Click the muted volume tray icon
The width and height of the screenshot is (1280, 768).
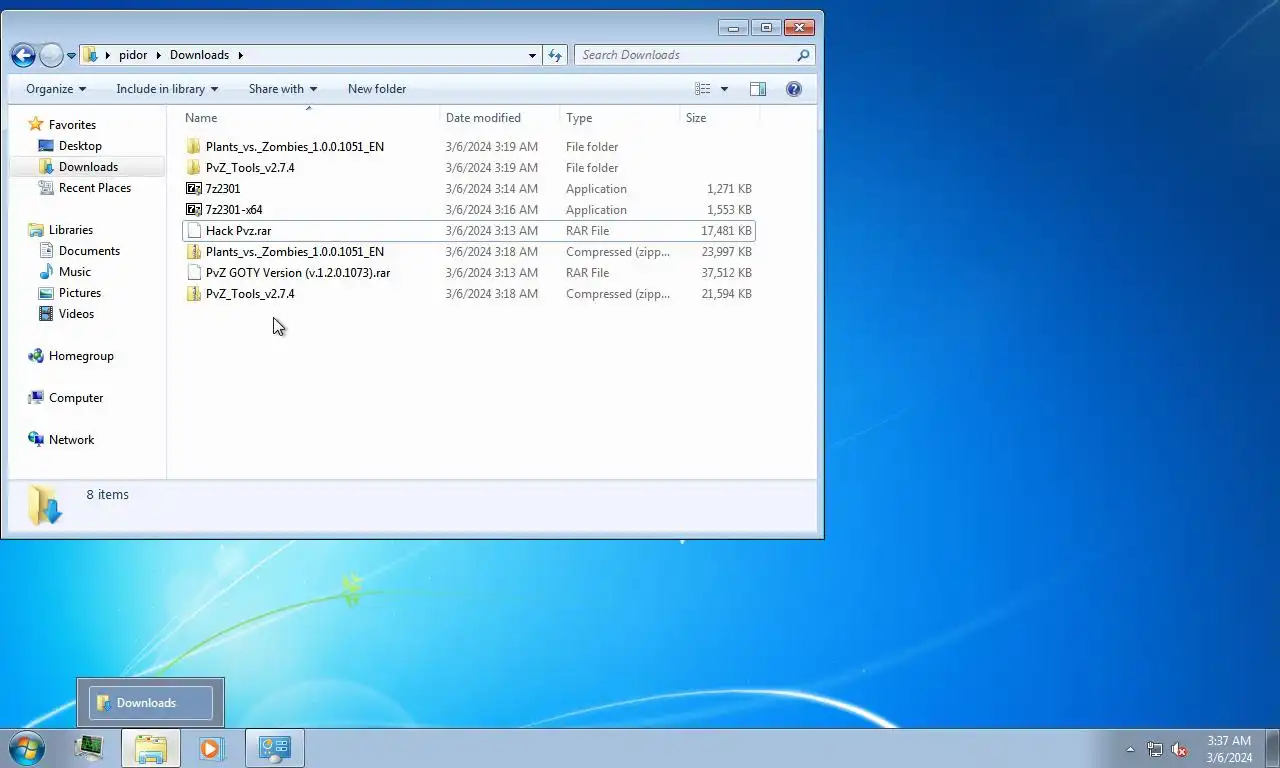pyautogui.click(x=1179, y=749)
